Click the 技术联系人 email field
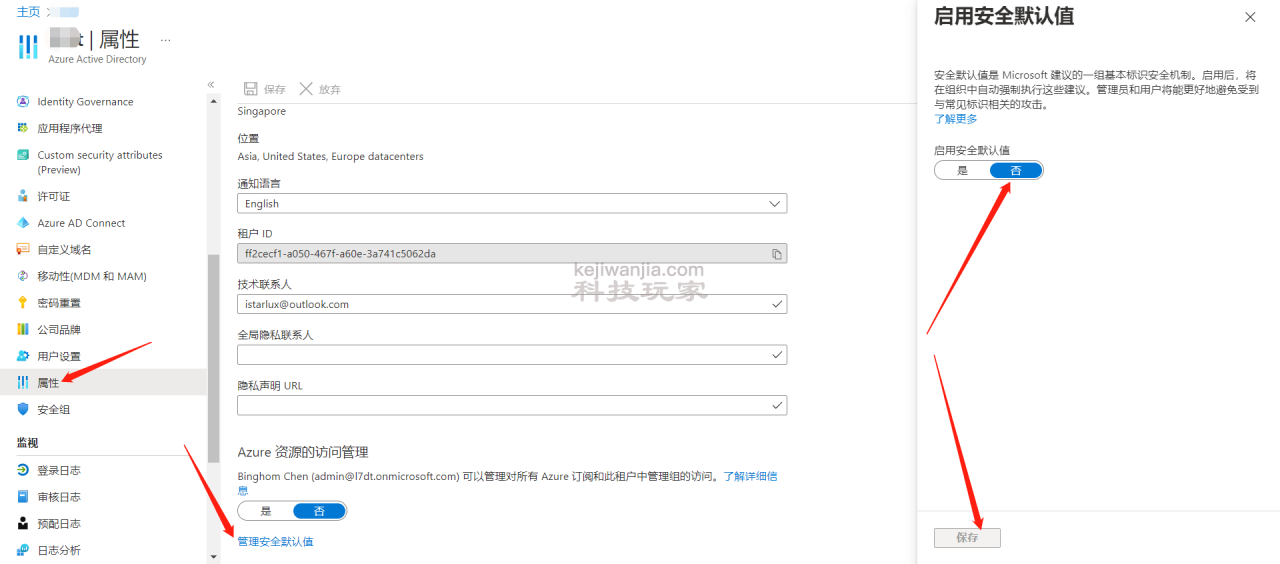The height and width of the screenshot is (564, 1280). [x=512, y=304]
